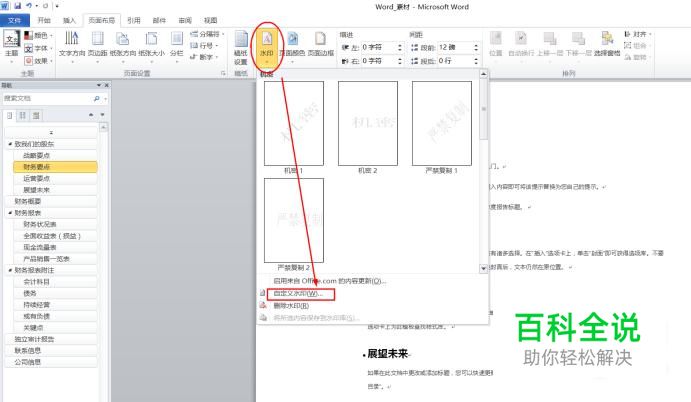Open the 分隔符 (Breaks) dropdown
691x402 pixels.
point(207,34)
